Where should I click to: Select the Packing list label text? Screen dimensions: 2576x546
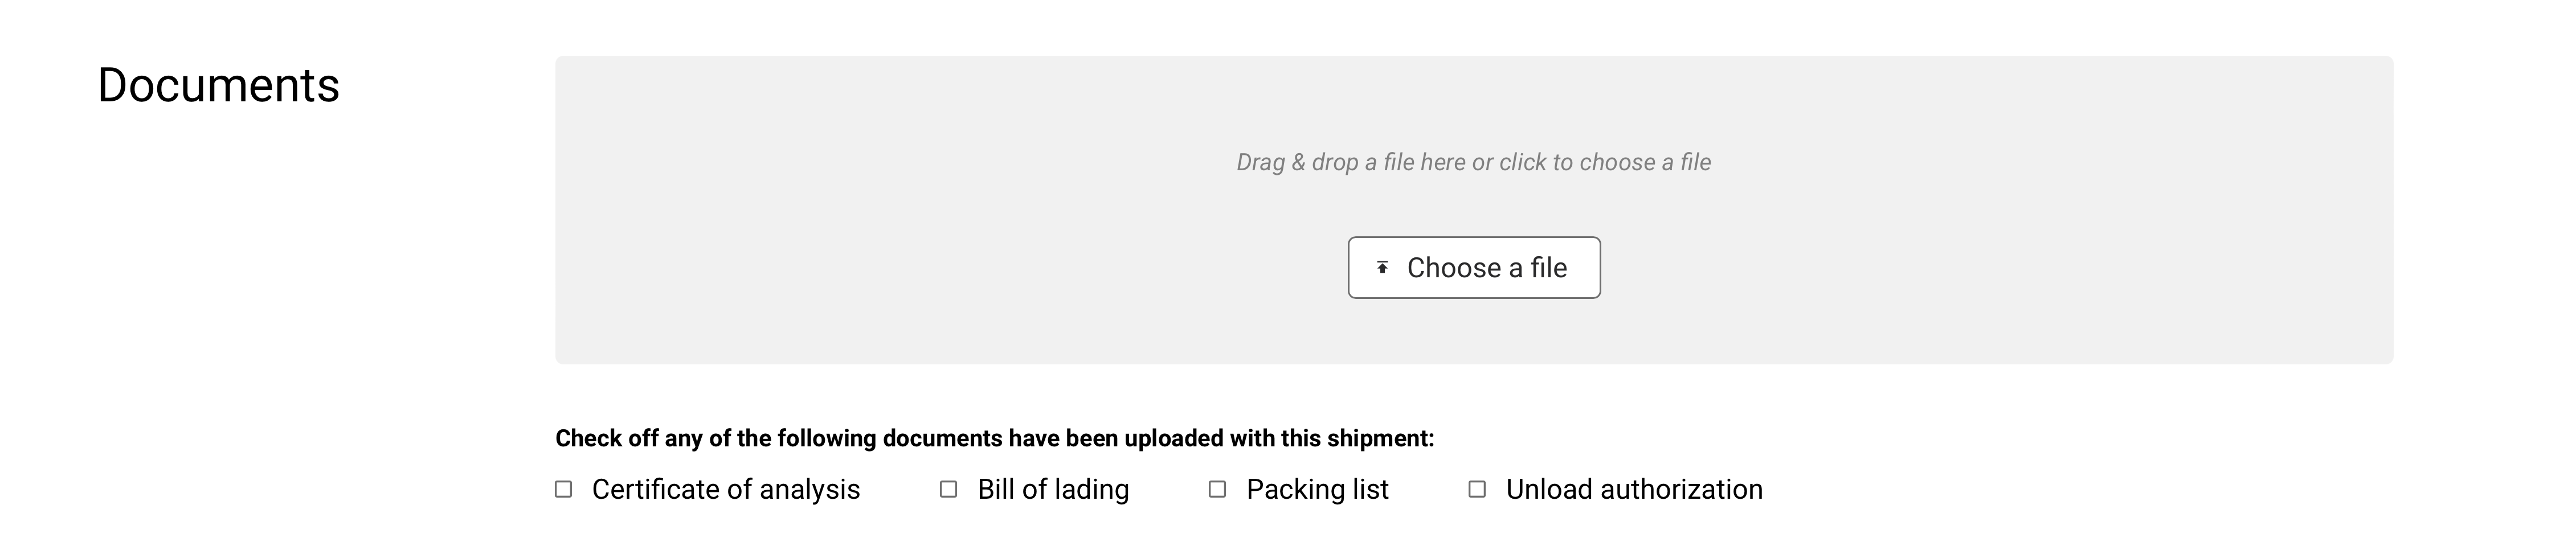pos(1317,489)
